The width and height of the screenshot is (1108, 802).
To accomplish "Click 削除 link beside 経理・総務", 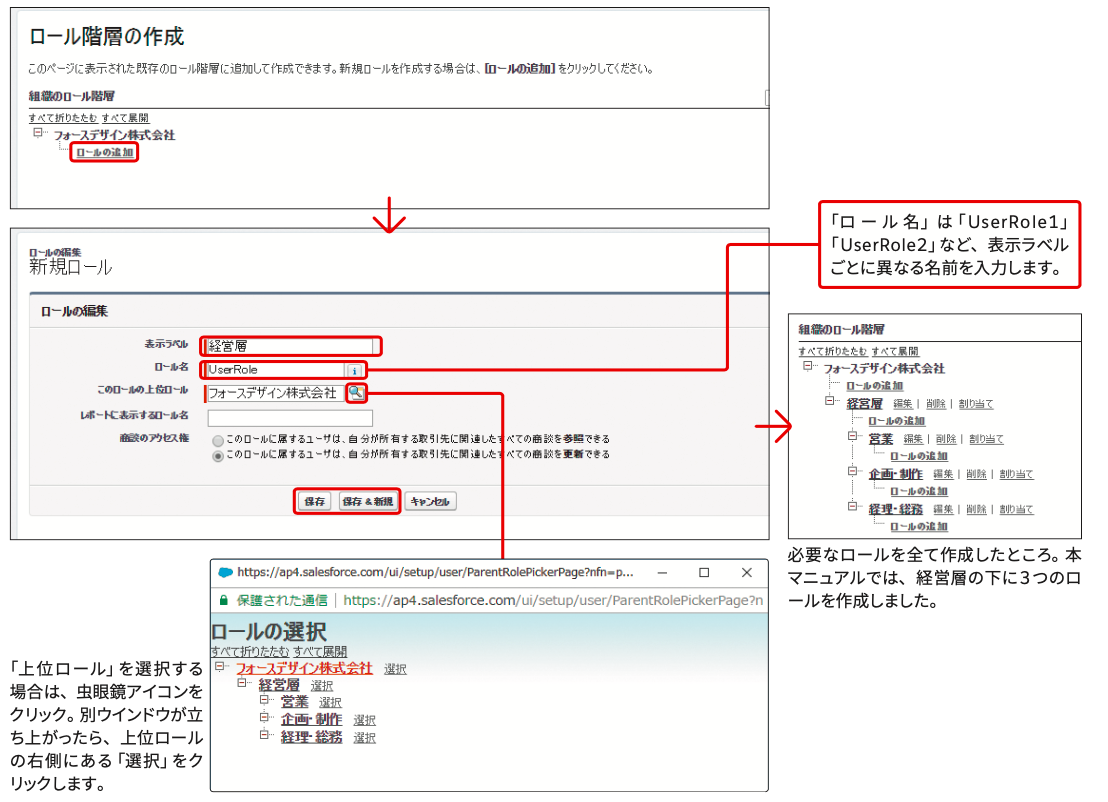I will click(976, 509).
